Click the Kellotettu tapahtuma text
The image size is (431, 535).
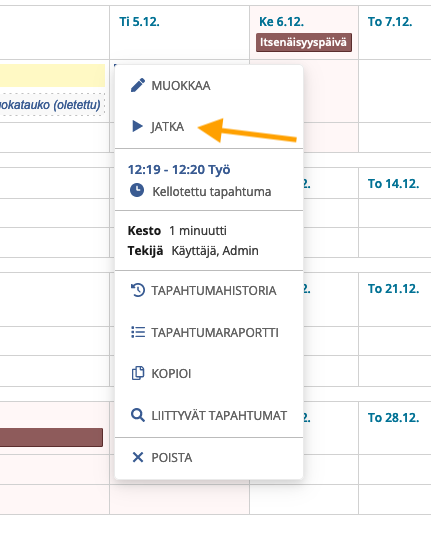(212, 191)
